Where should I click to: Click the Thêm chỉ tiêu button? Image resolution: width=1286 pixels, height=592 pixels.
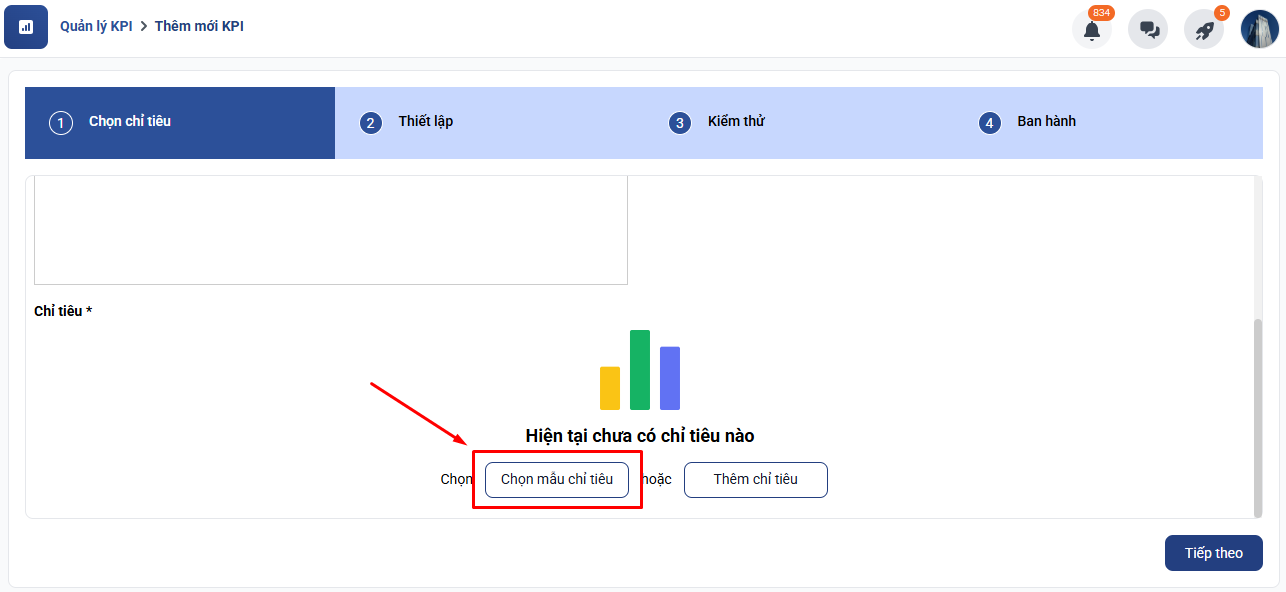point(755,480)
